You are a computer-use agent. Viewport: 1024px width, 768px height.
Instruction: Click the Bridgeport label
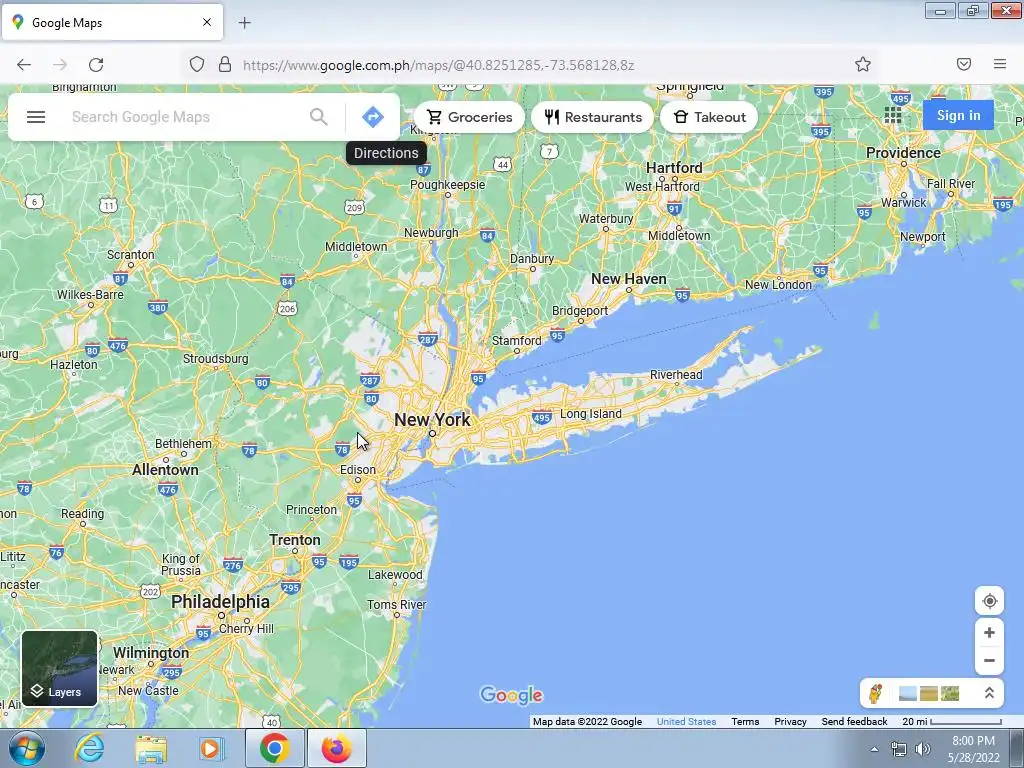pyautogui.click(x=580, y=311)
